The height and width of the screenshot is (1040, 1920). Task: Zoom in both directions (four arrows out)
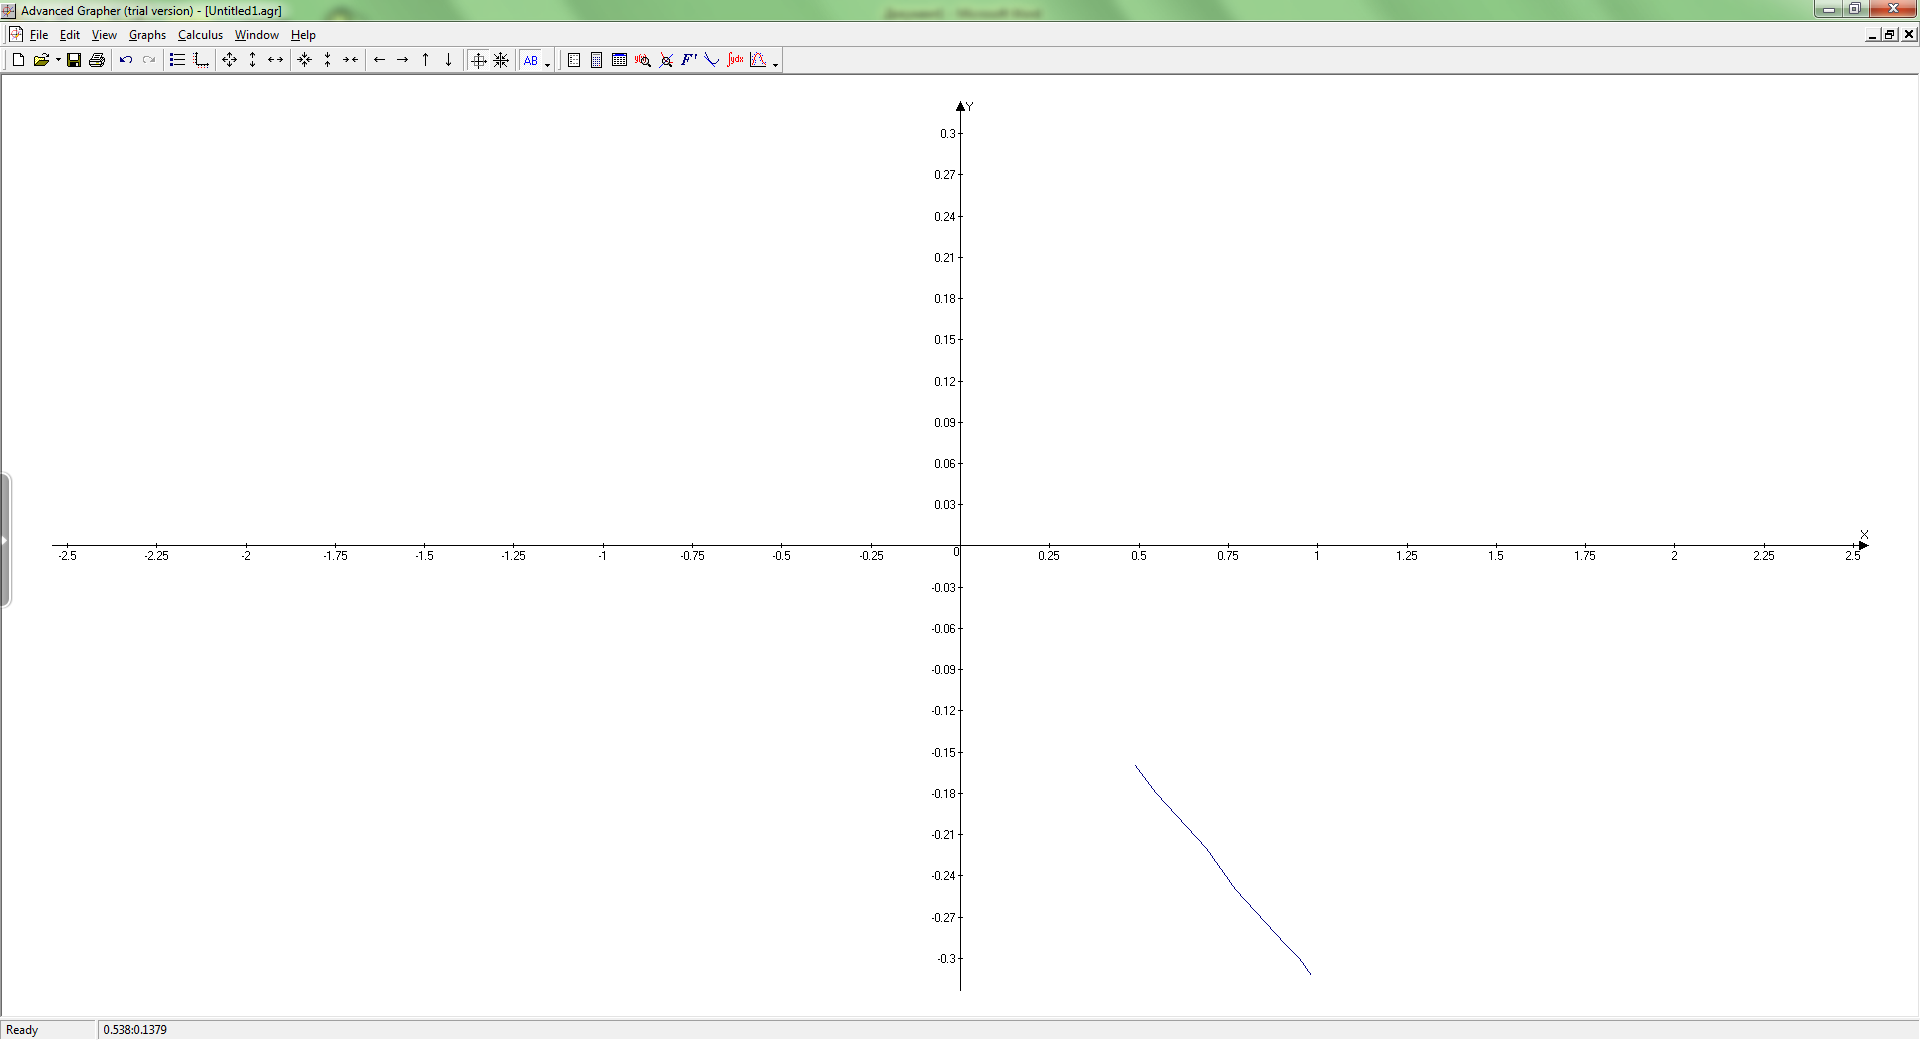(230, 60)
